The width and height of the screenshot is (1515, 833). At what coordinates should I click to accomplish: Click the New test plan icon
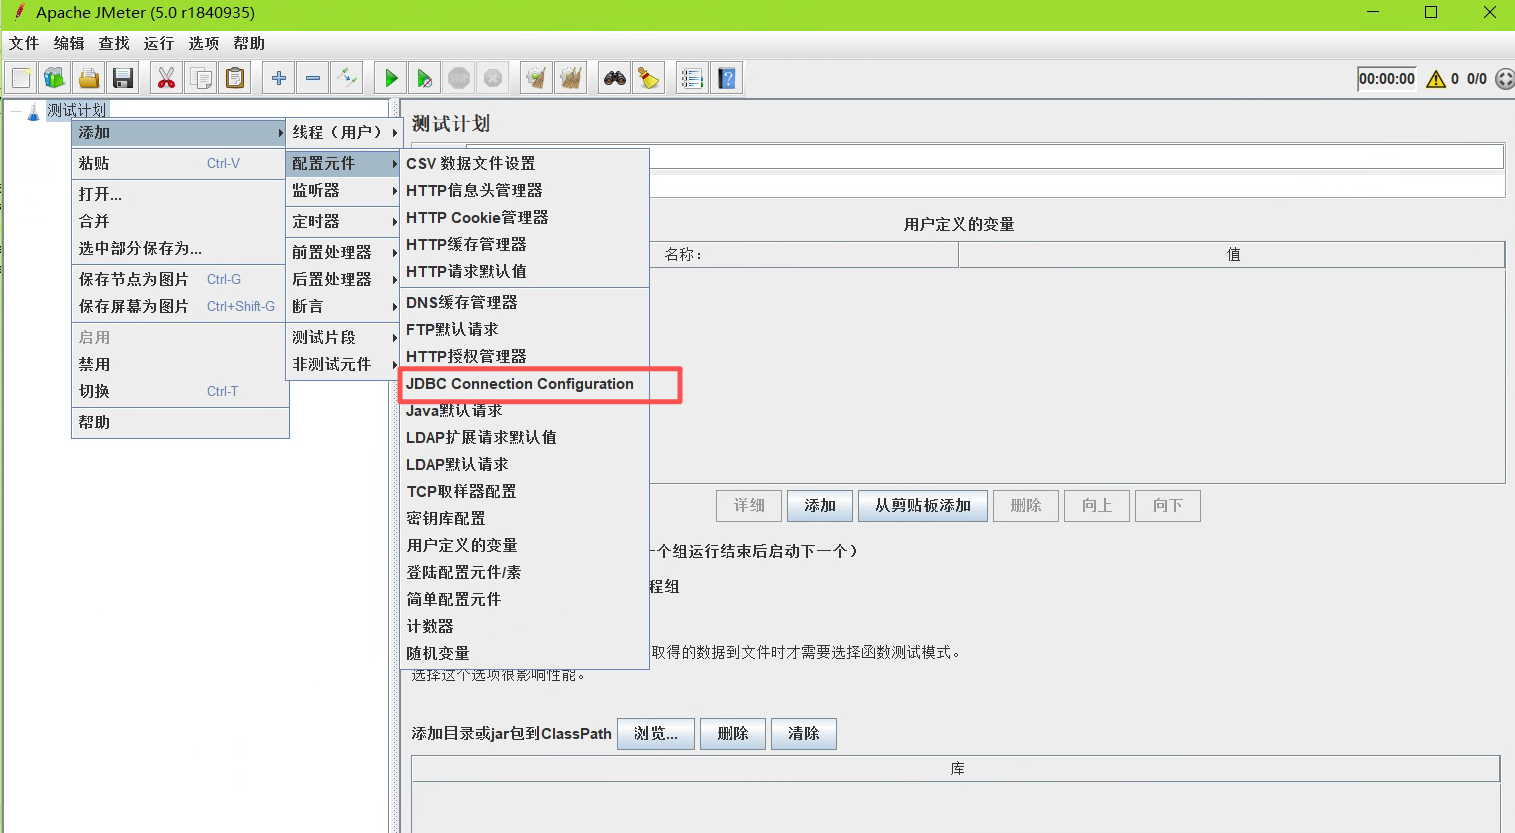pos(21,78)
